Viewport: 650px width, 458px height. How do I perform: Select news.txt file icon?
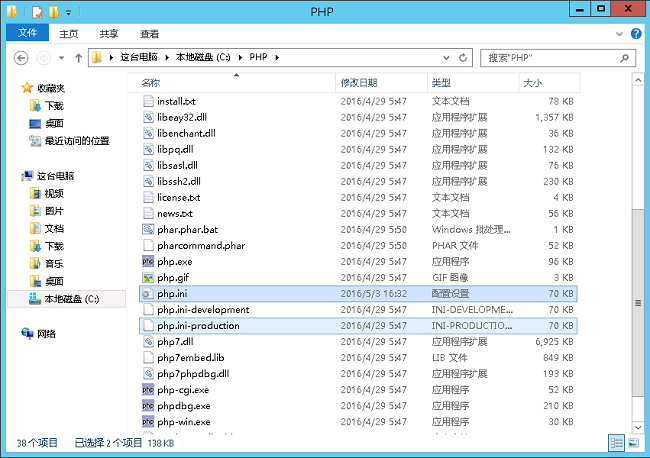[x=148, y=213]
